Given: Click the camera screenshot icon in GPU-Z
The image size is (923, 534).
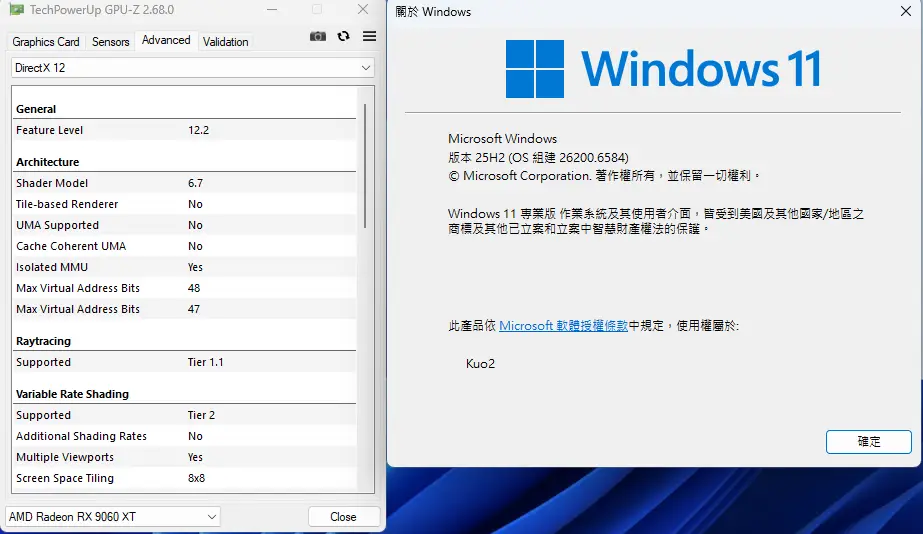Looking at the screenshot, I should pyautogui.click(x=318, y=36).
